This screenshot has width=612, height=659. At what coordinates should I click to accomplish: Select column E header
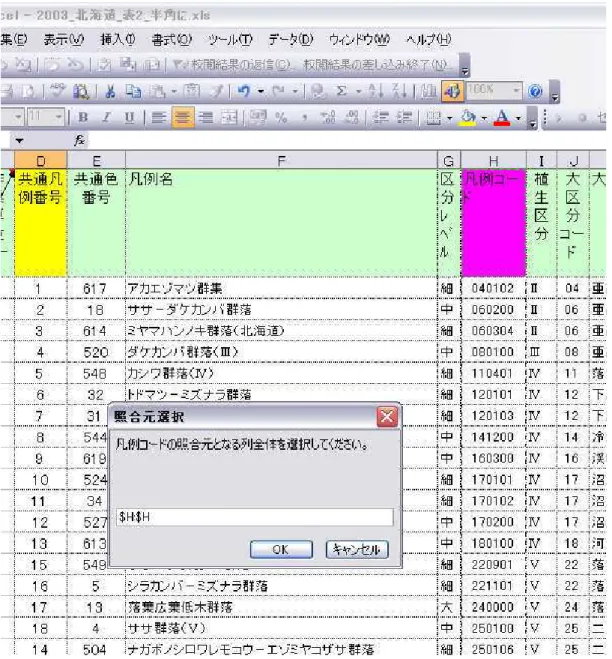click(96, 161)
